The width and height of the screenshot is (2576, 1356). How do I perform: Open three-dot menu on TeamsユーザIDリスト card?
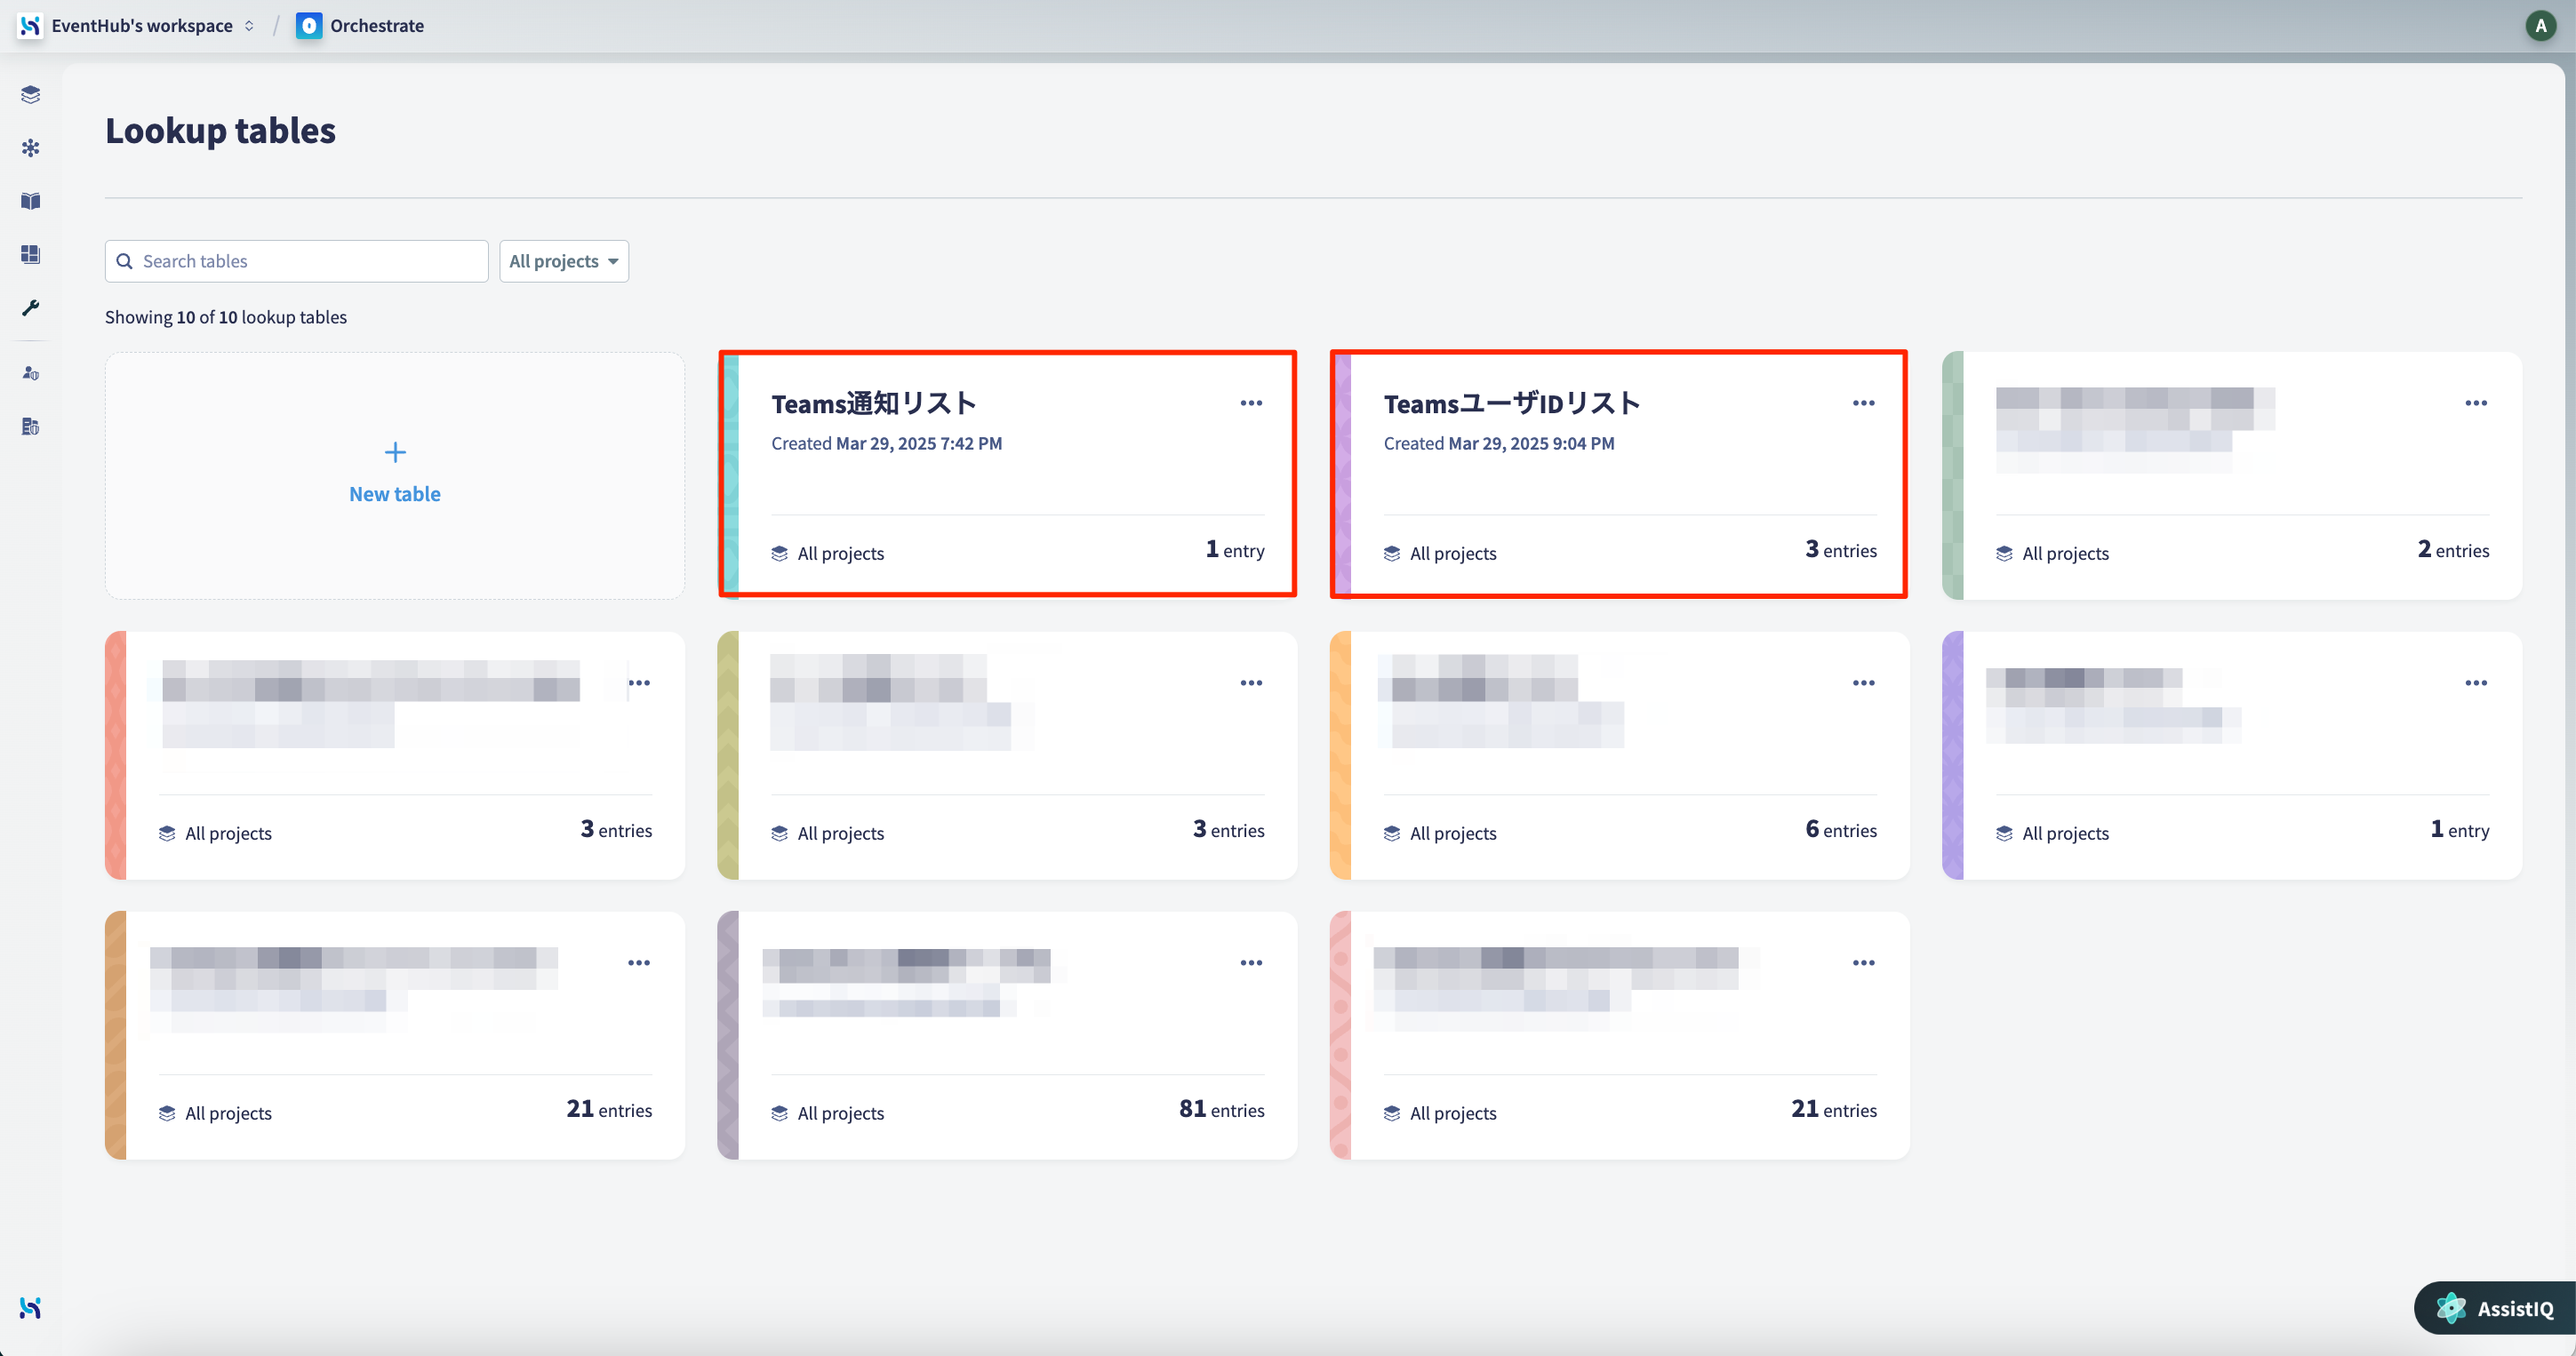pos(1863,403)
